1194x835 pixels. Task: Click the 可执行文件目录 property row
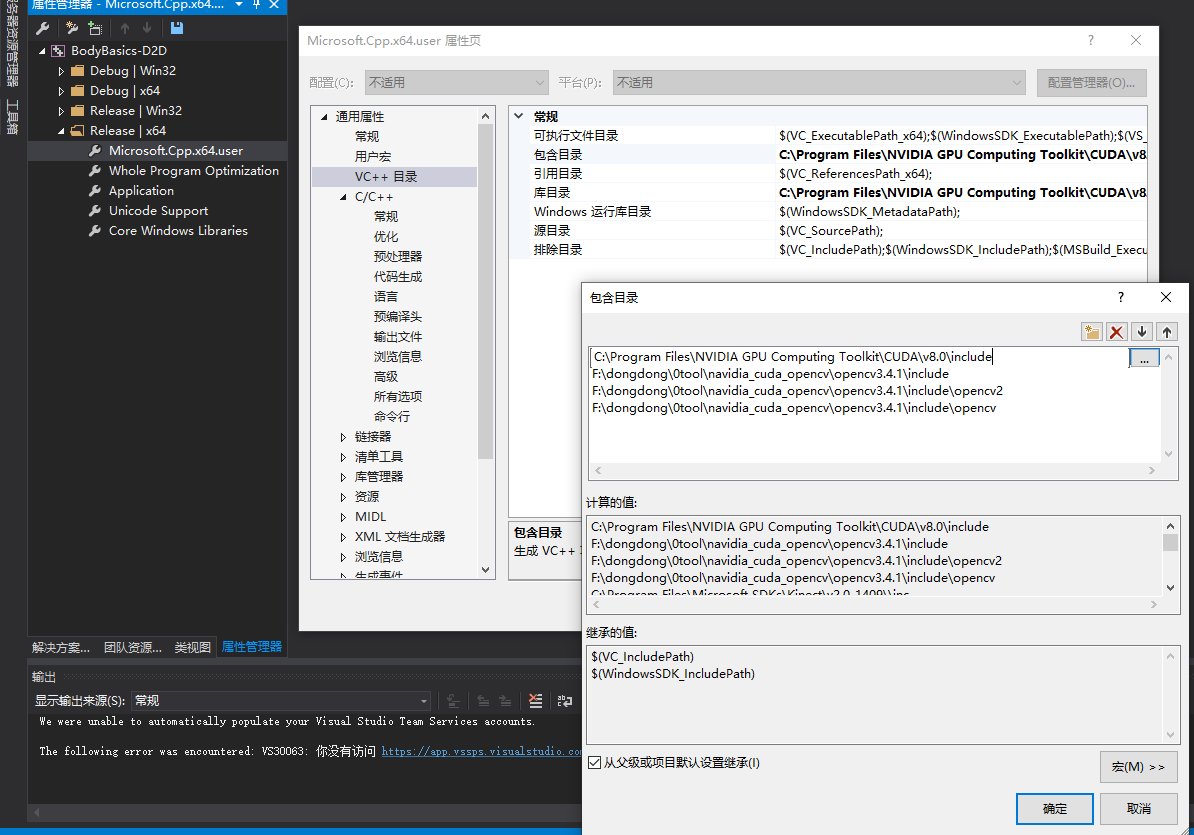(x=828, y=135)
